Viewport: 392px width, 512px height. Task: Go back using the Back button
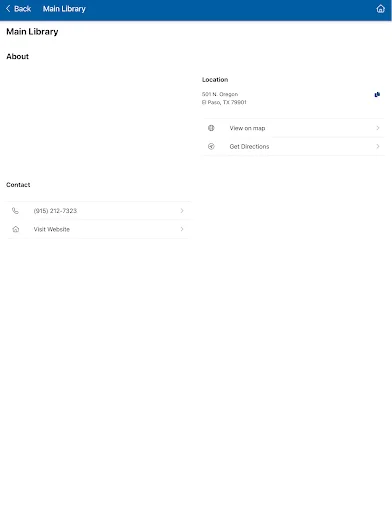coord(19,9)
